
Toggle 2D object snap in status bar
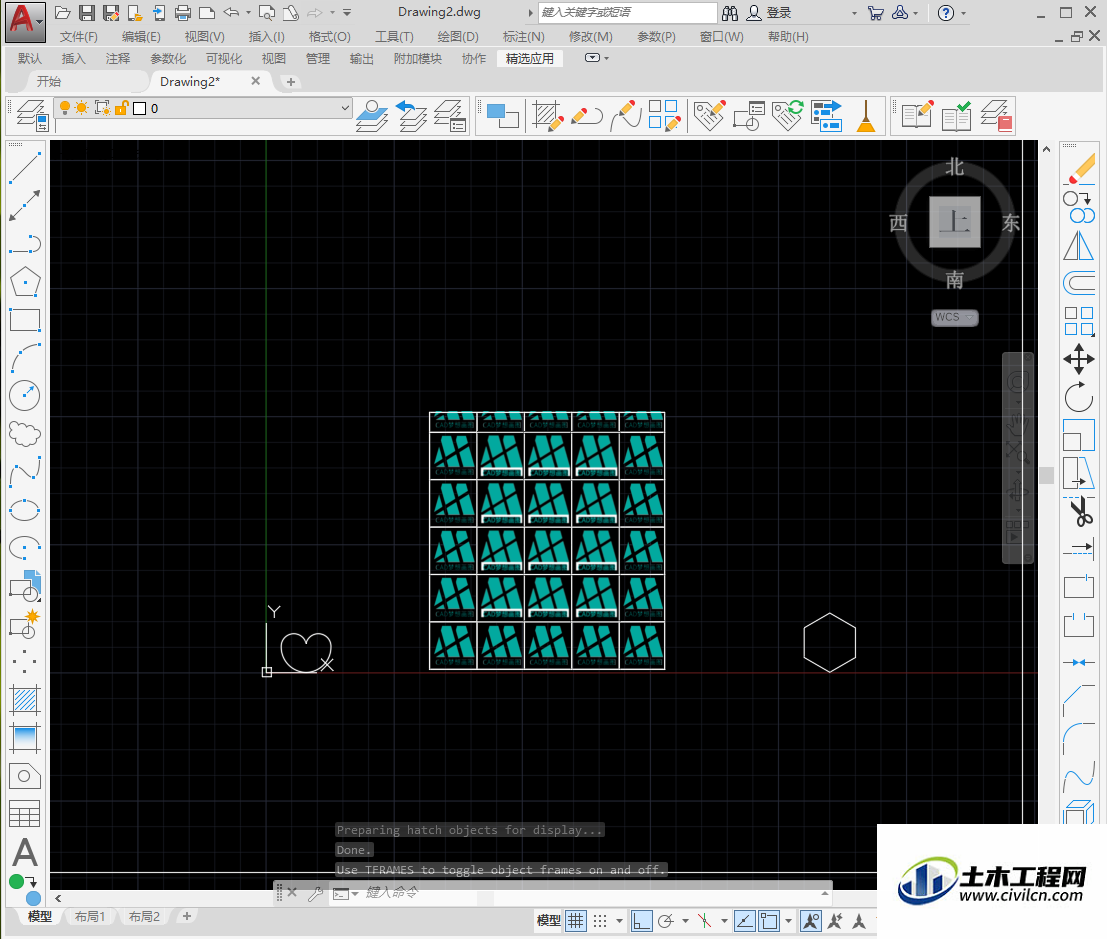pyautogui.click(x=768, y=921)
